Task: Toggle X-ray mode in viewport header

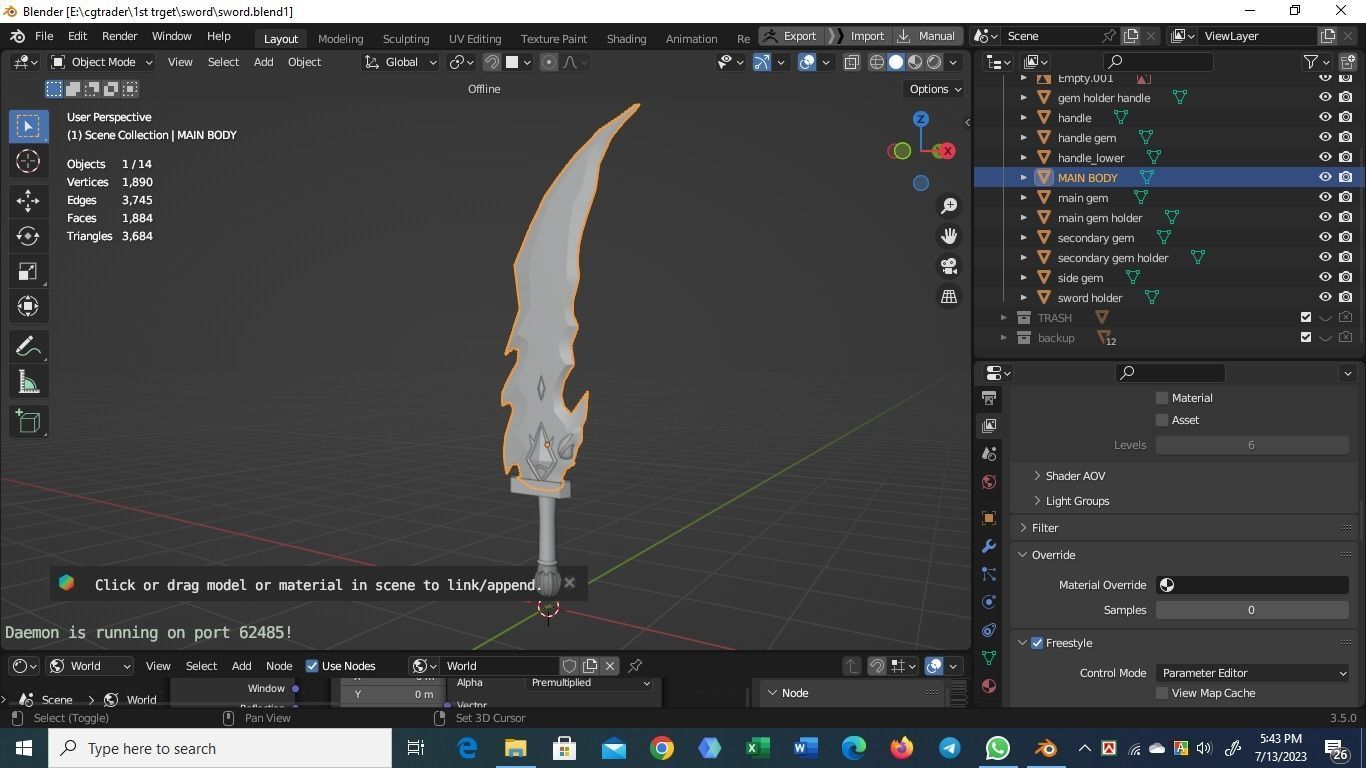Action: point(851,62)
